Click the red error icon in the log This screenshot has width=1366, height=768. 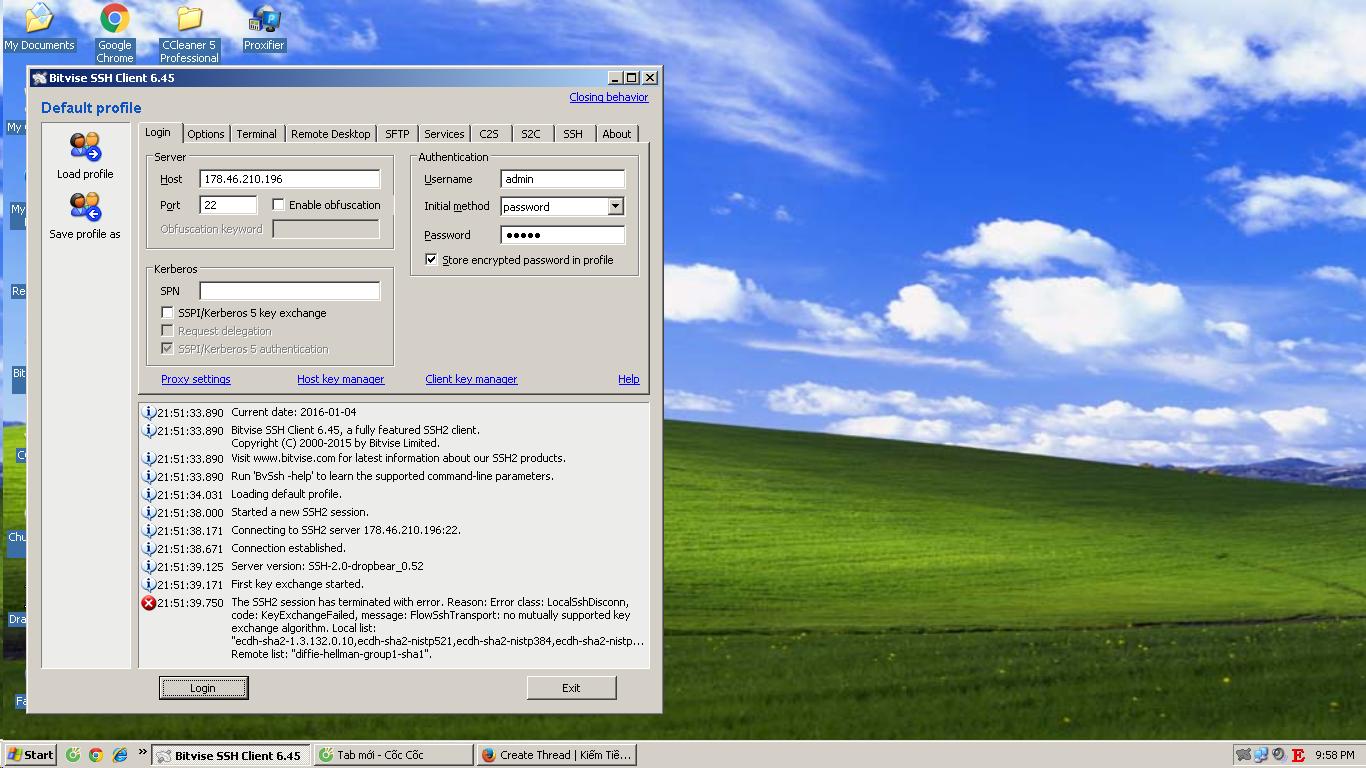pos(149,603)
